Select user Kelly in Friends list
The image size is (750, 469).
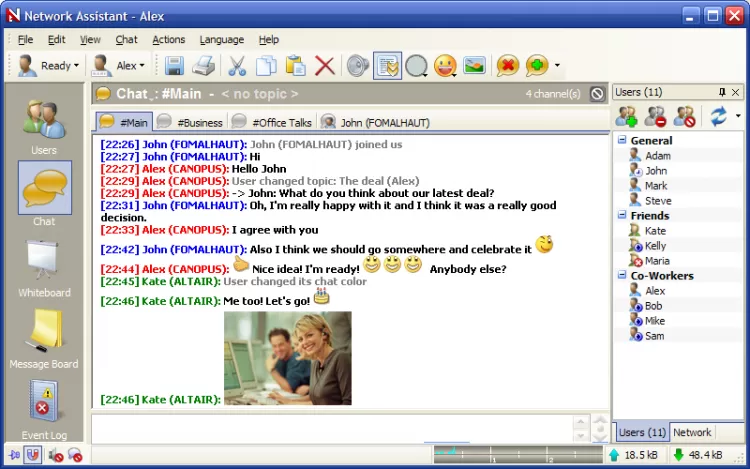pos(655,246)
